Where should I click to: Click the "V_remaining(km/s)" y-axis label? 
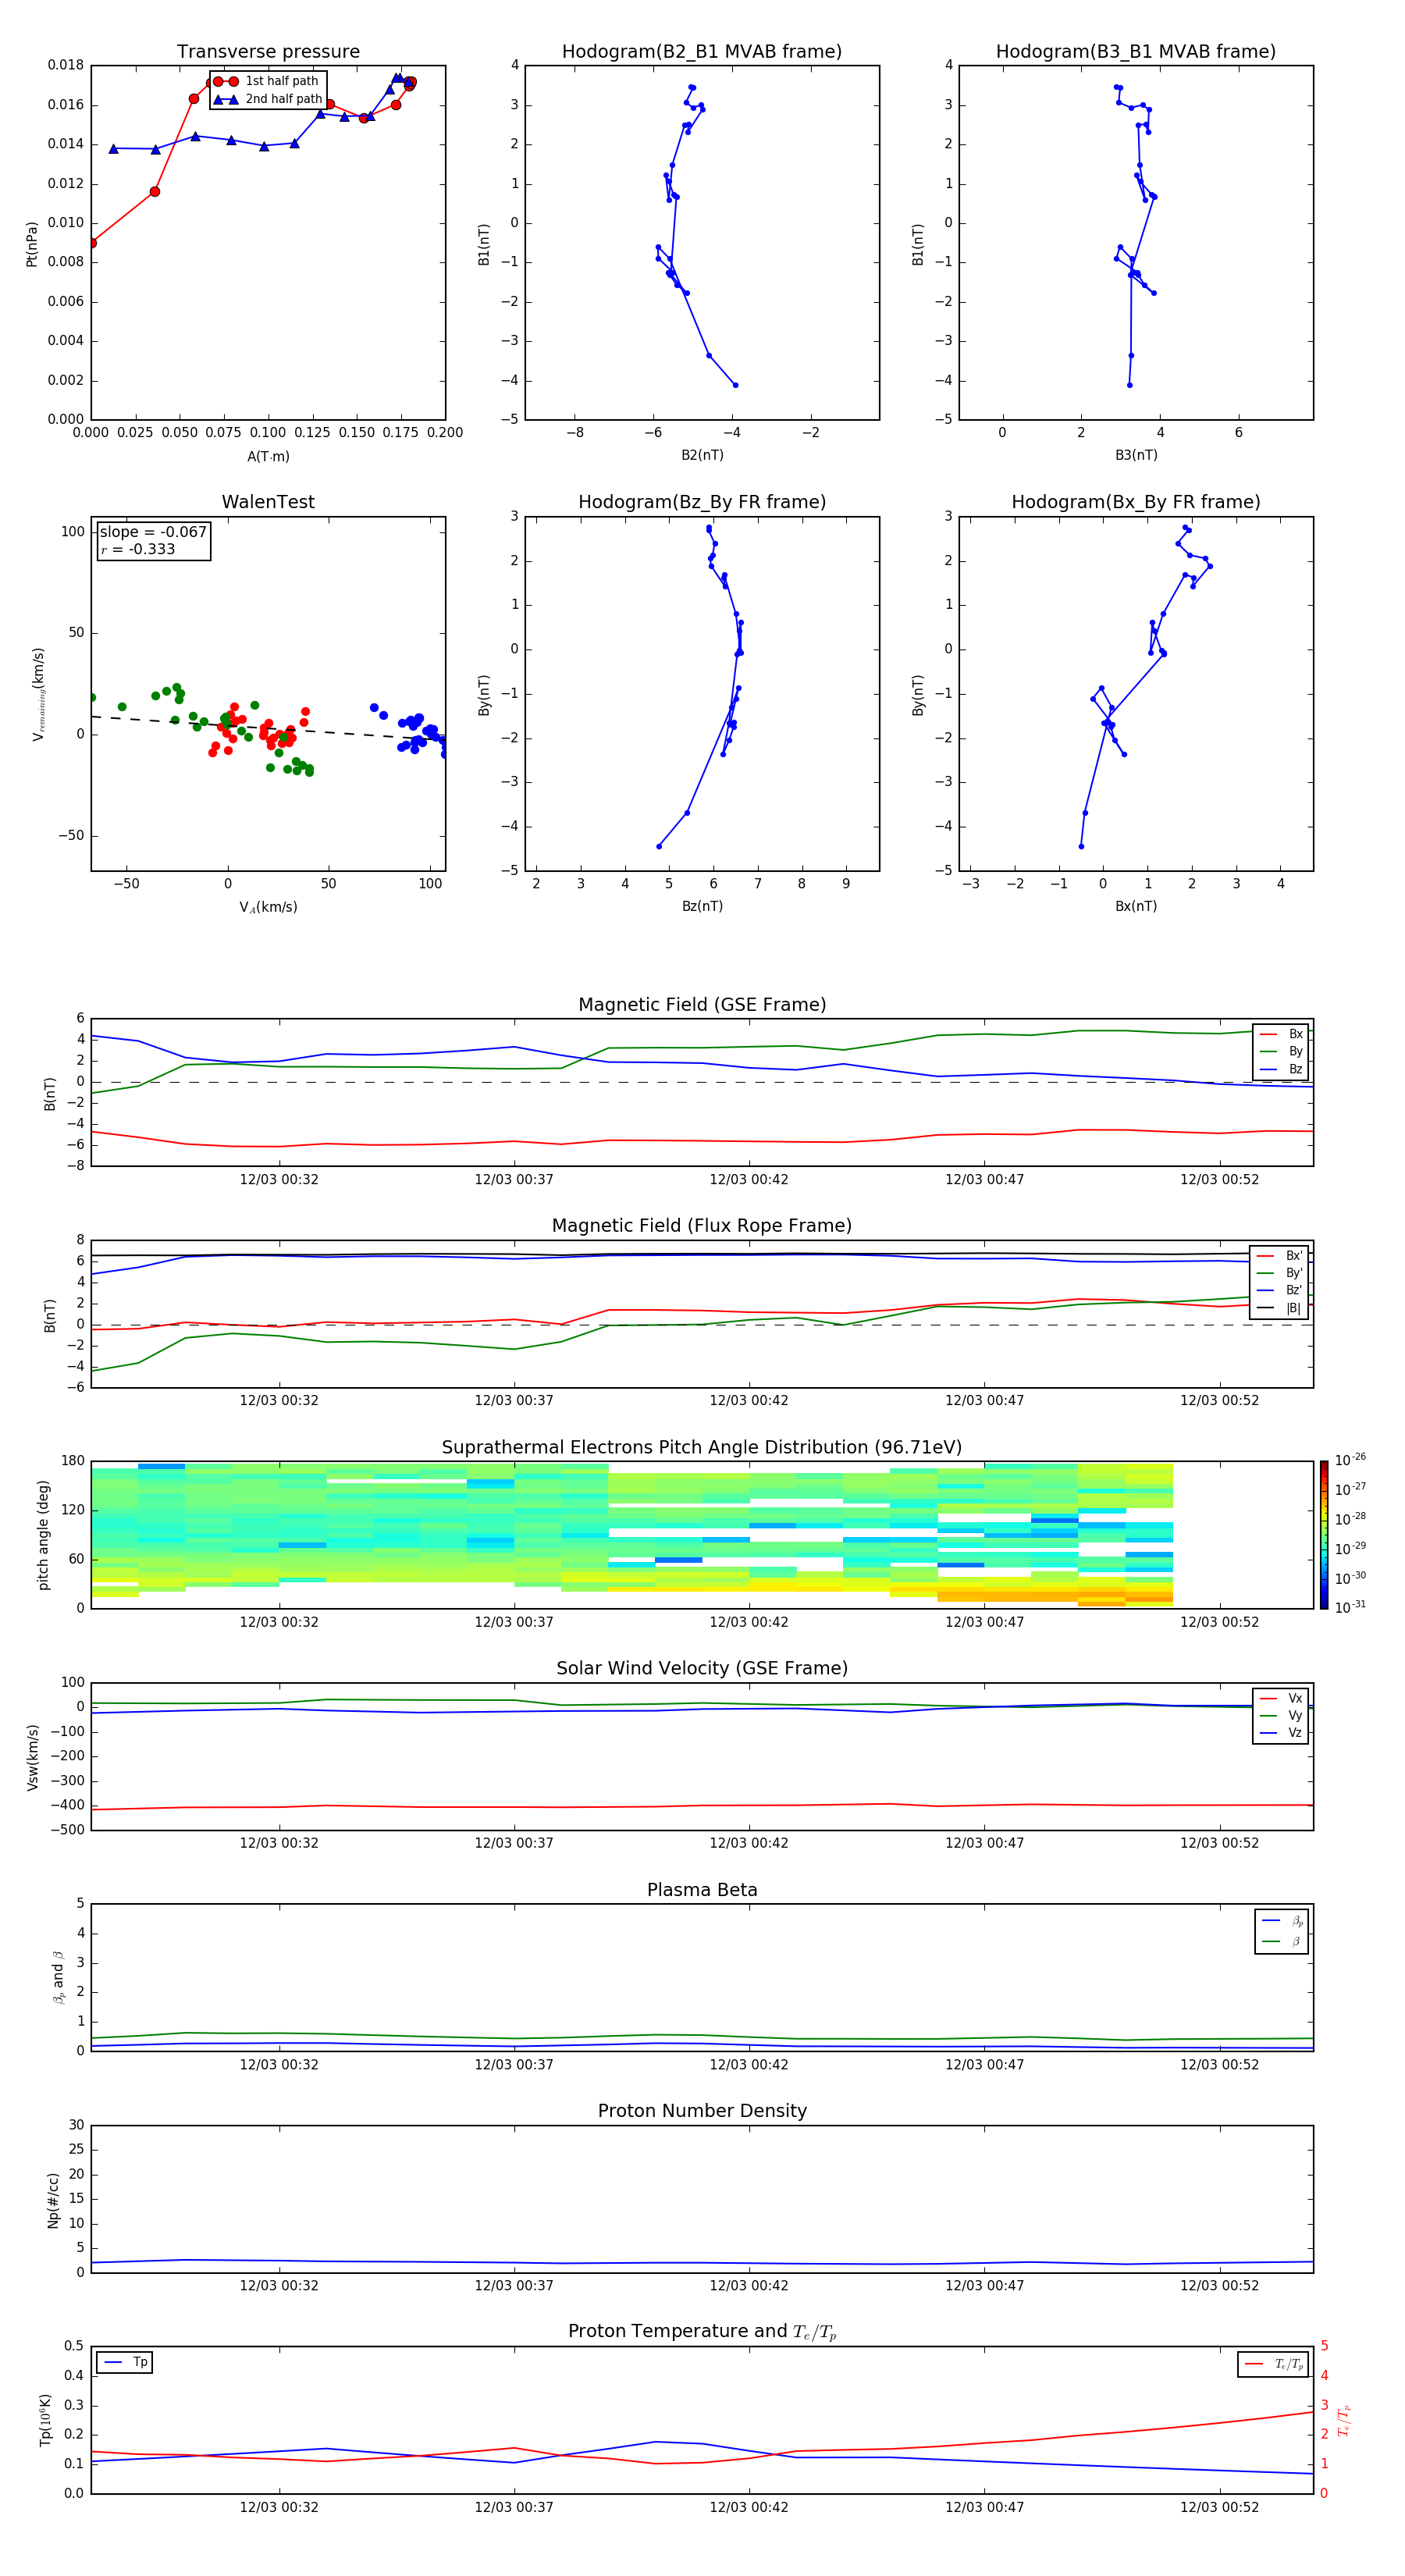point(39,694)
